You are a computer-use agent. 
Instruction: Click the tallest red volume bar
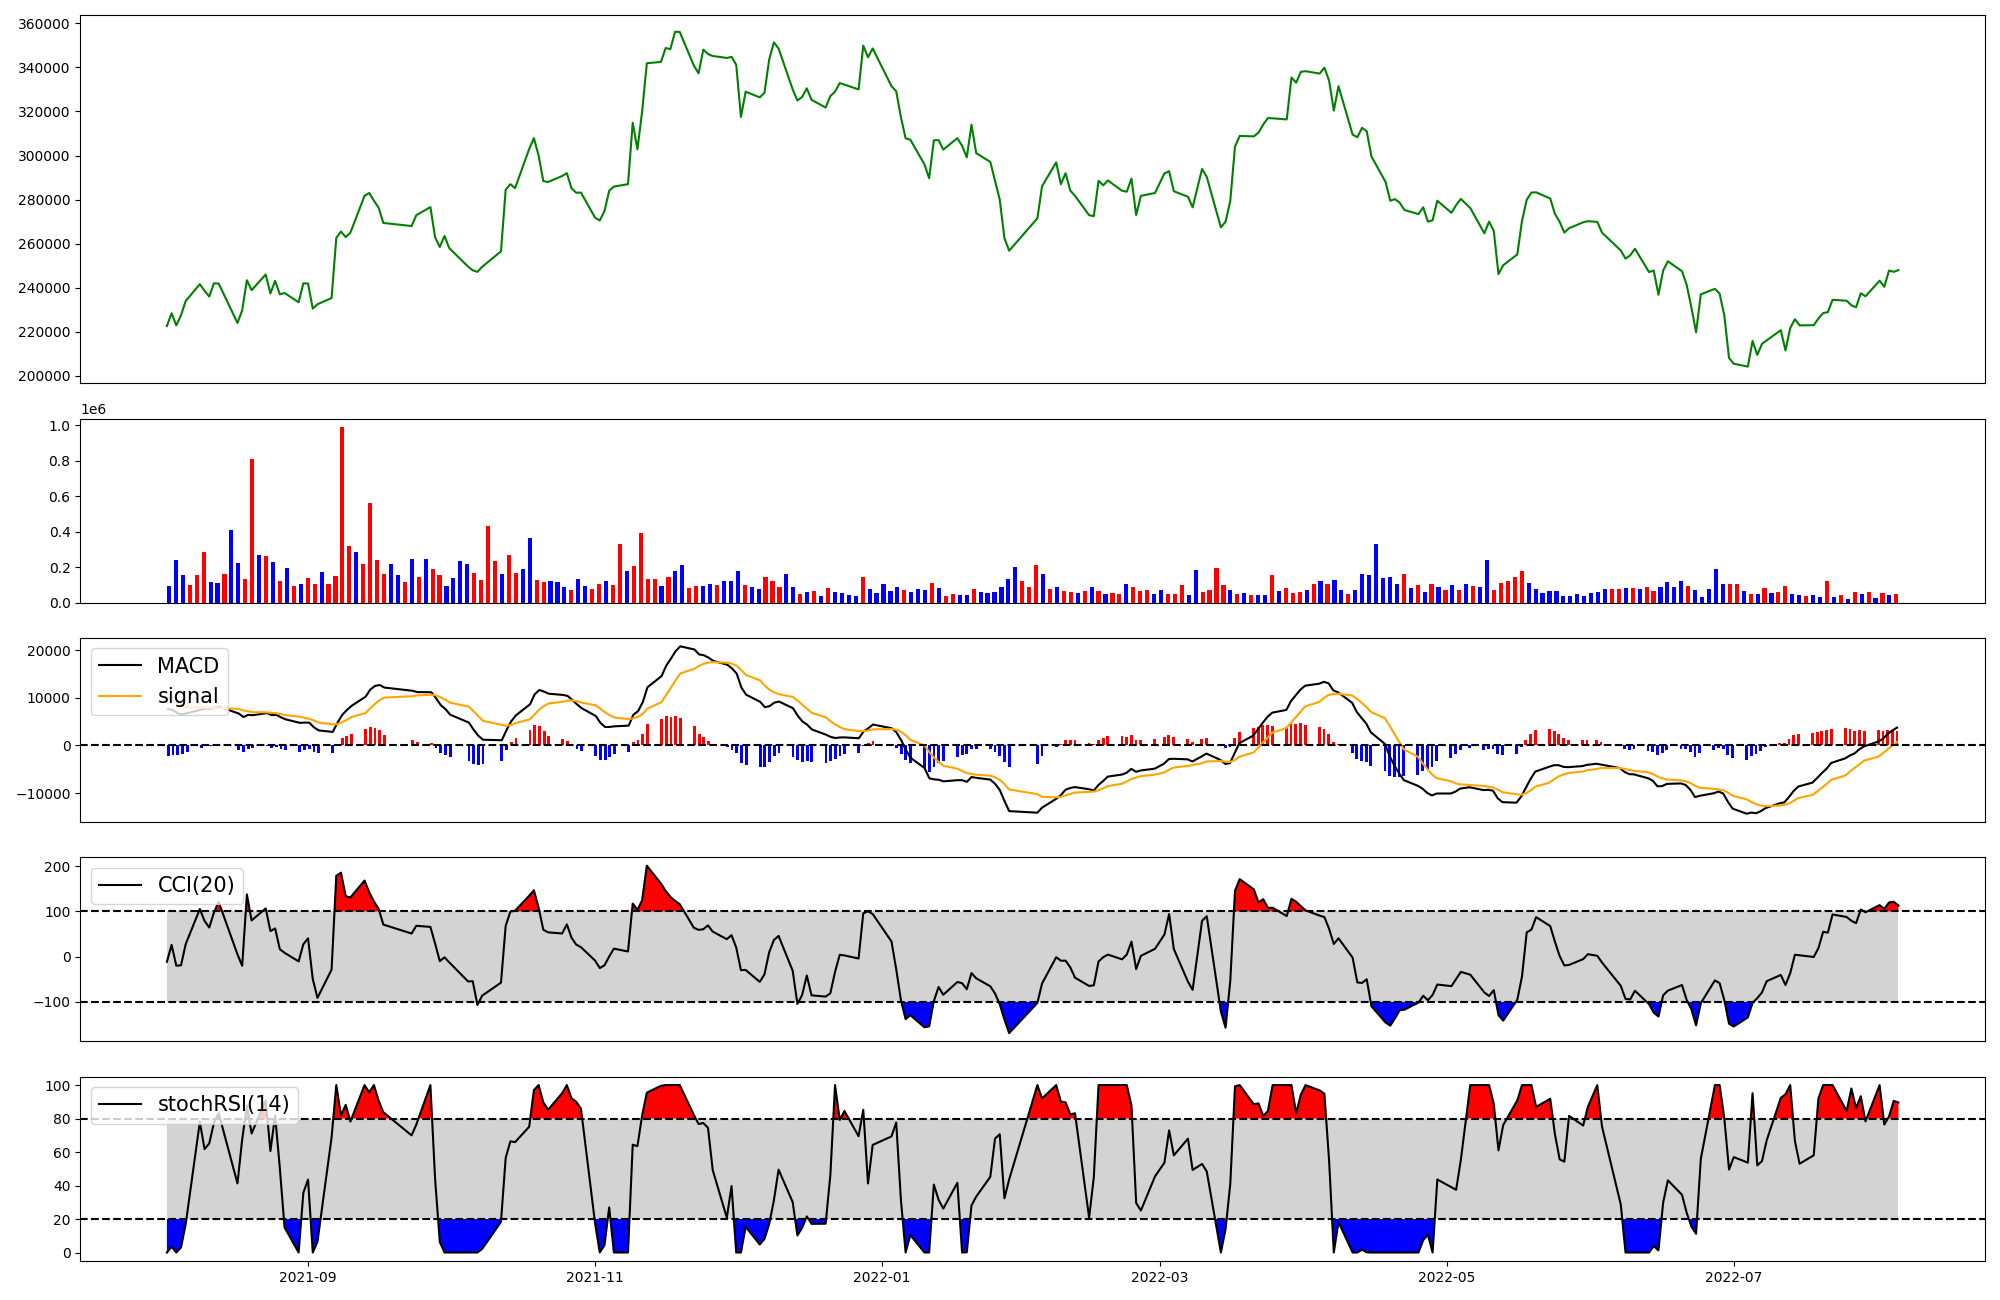(x=342, y=515)
